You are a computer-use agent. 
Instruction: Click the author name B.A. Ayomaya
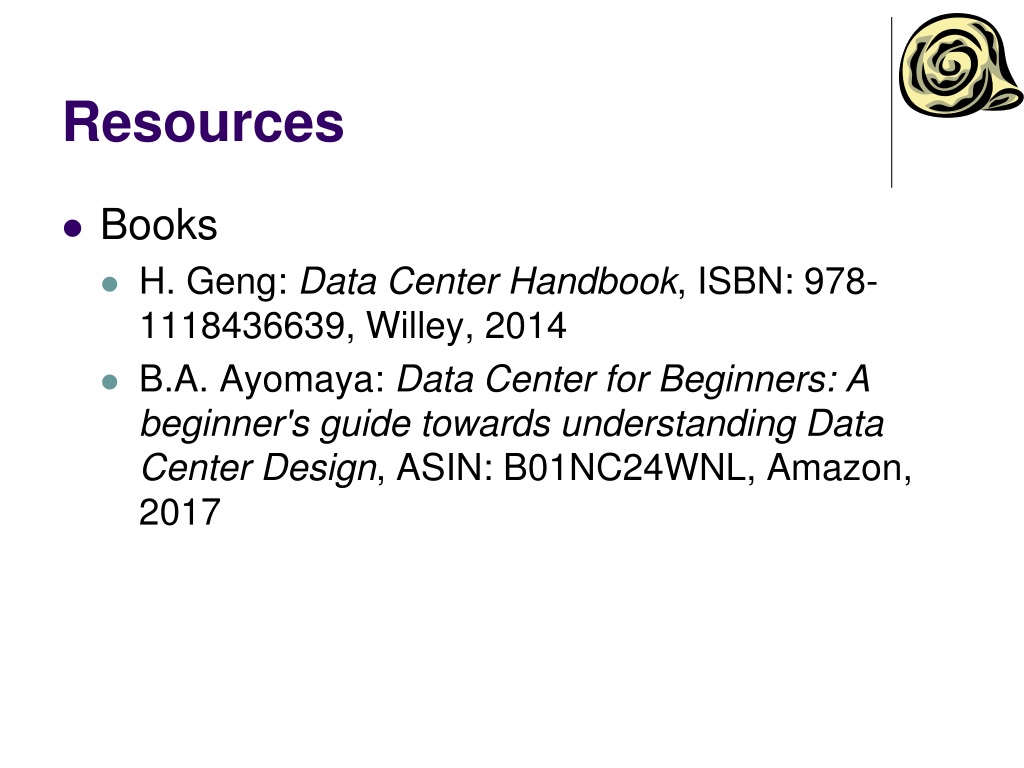point(263,380)
